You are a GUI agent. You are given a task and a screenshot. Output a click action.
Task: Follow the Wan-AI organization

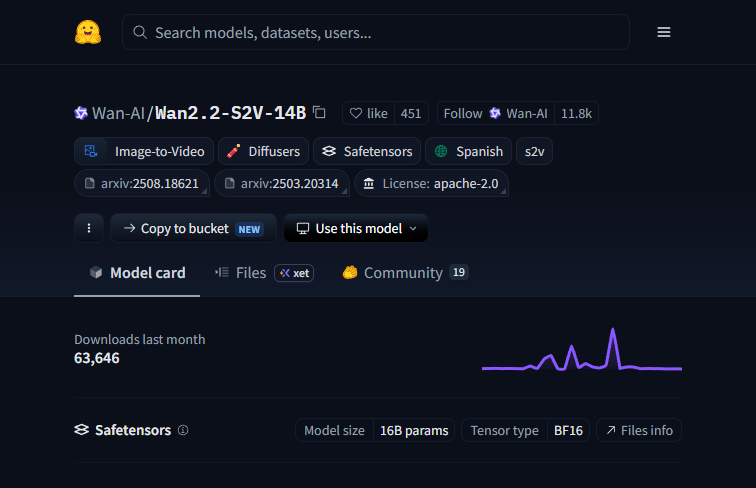(x=495, y=113)
